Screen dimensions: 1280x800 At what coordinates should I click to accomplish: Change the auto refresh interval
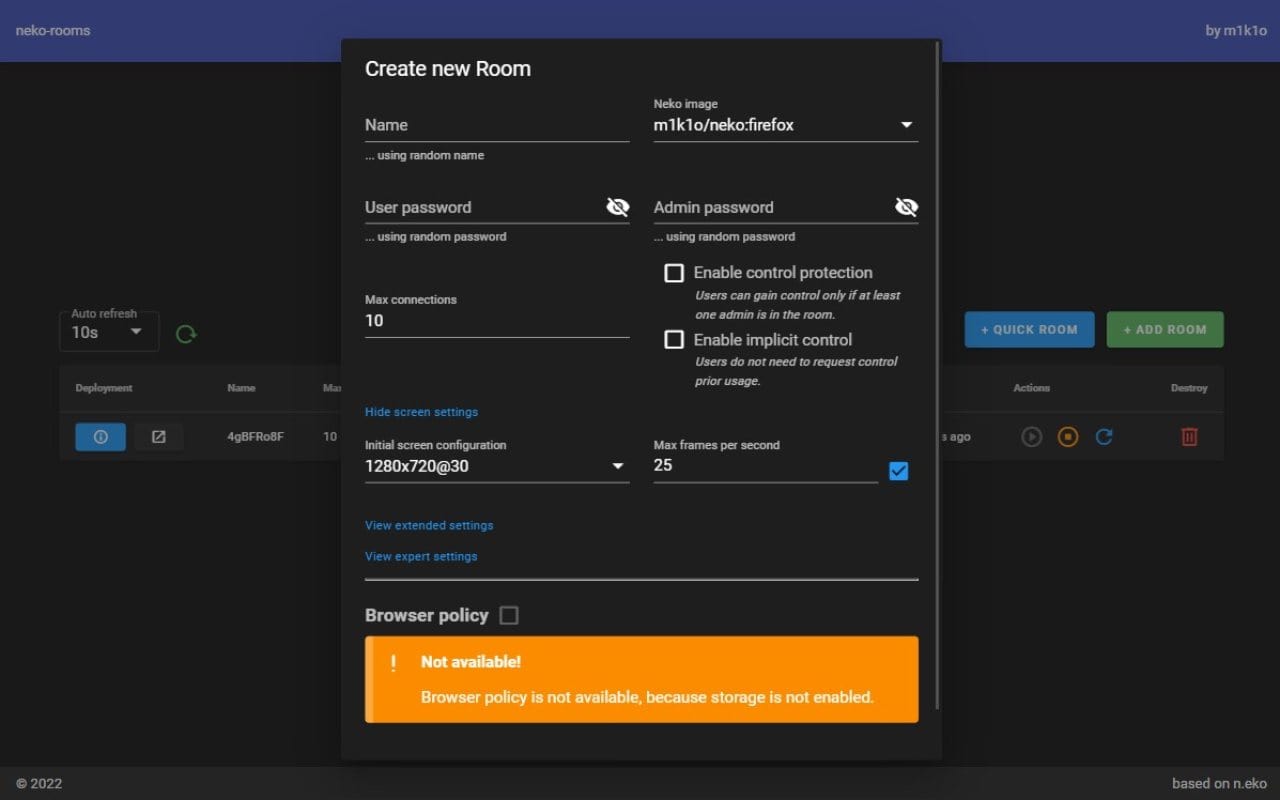(108, 330)
